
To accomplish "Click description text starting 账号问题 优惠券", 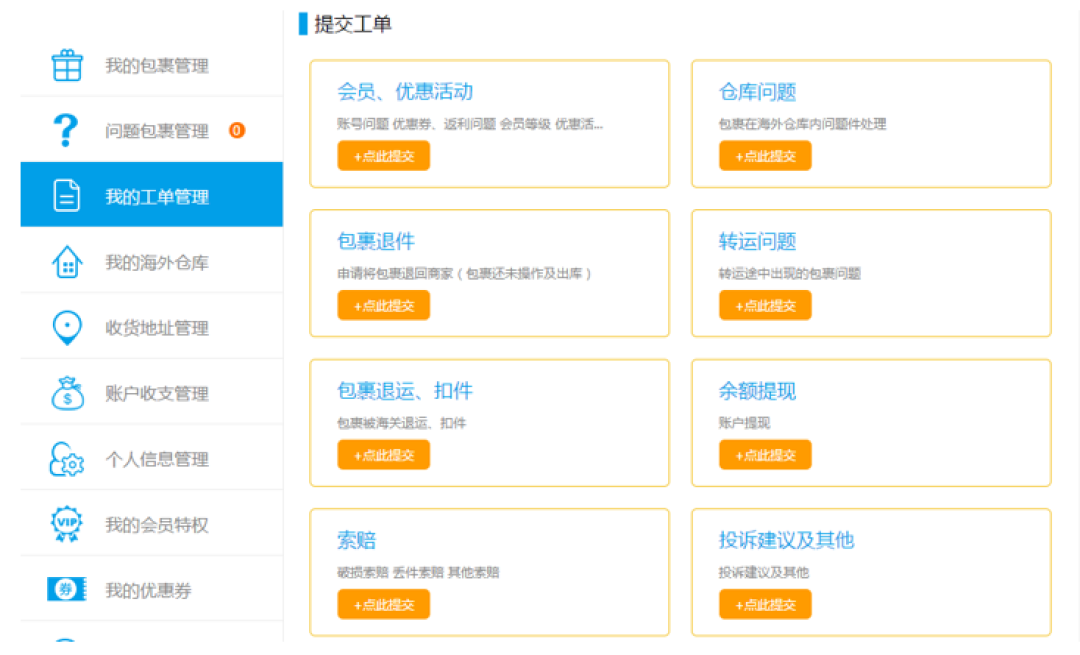I will pos(470,124).
